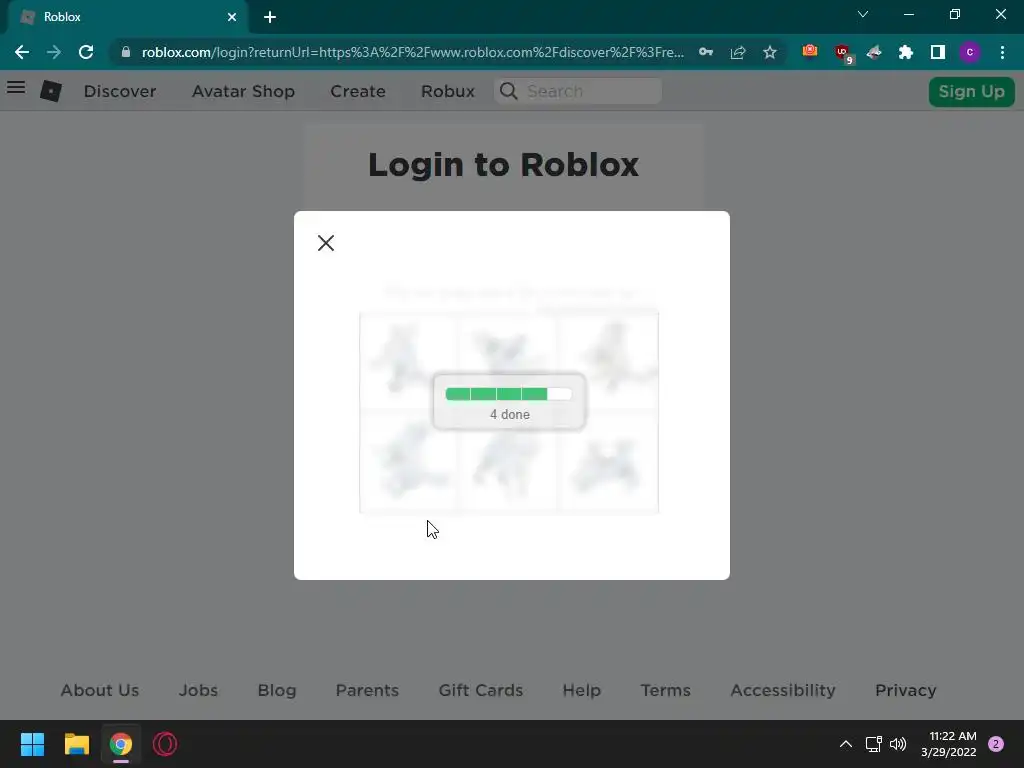Select the top-left captcha image

(408, 361)
